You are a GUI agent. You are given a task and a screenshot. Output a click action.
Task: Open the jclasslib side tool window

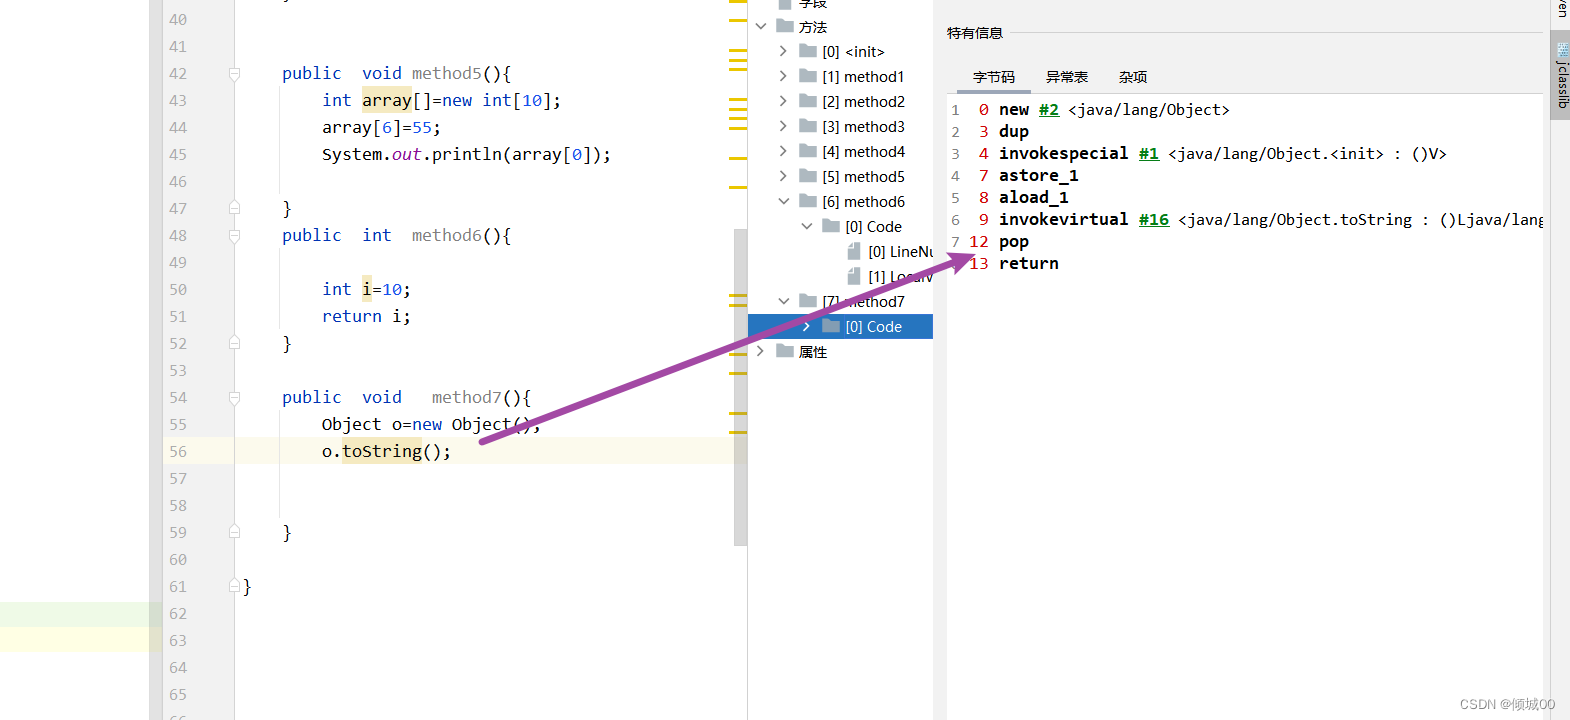[x=1561, y=76]
